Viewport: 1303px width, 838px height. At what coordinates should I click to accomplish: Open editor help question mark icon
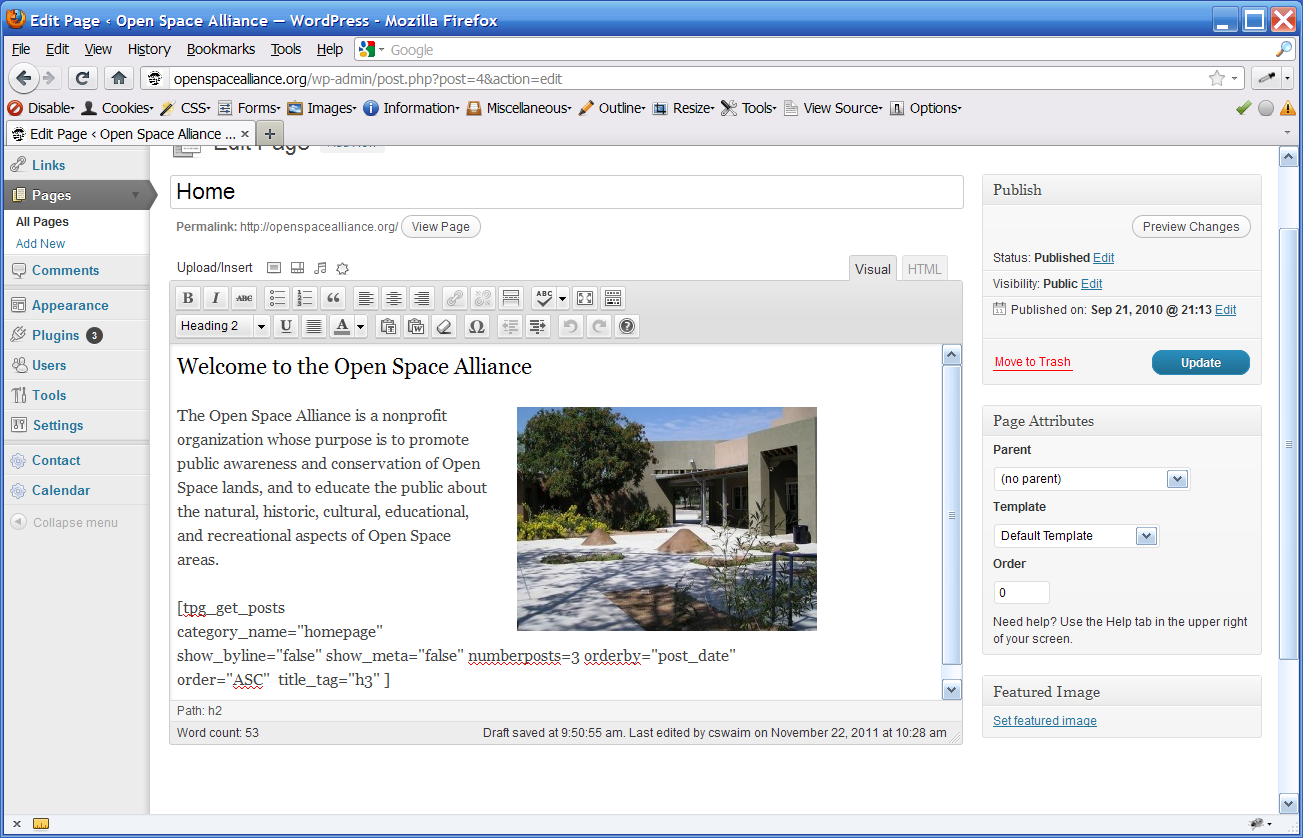627,326
